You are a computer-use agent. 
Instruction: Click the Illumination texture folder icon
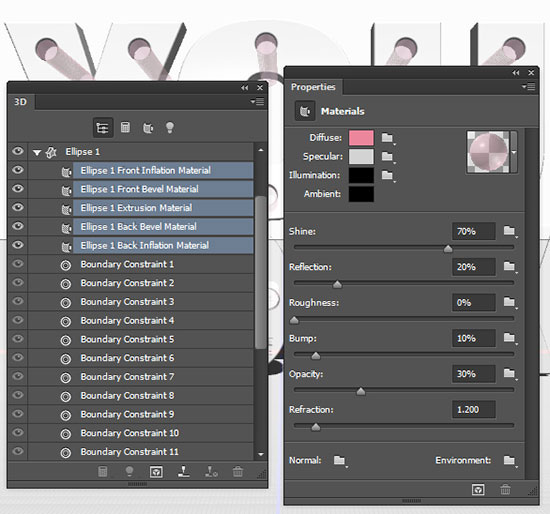coord(387,175)
